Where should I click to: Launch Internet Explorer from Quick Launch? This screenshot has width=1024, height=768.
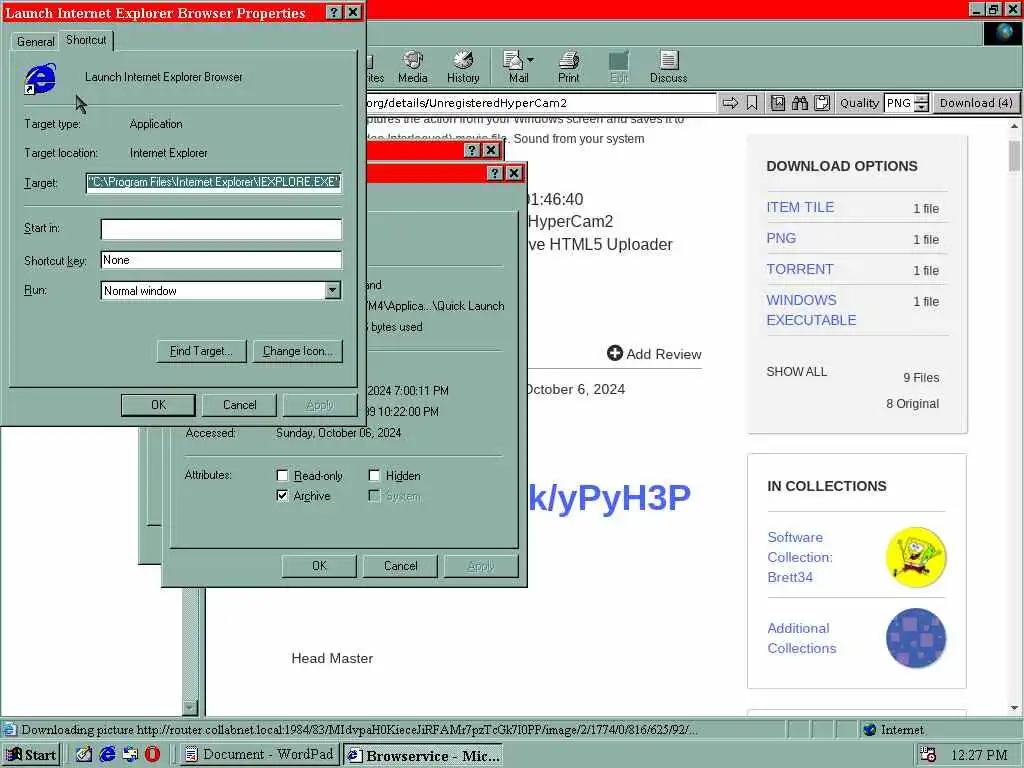coord(107,754)
